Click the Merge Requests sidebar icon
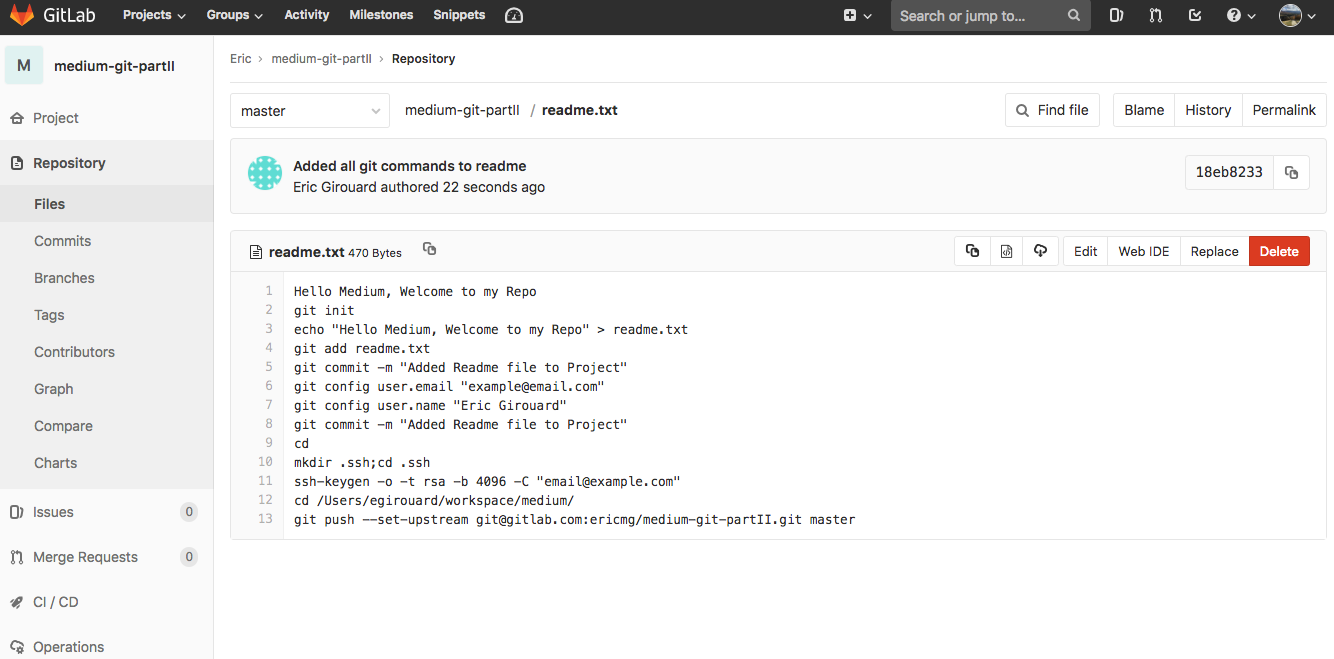 tap(16, 557)
